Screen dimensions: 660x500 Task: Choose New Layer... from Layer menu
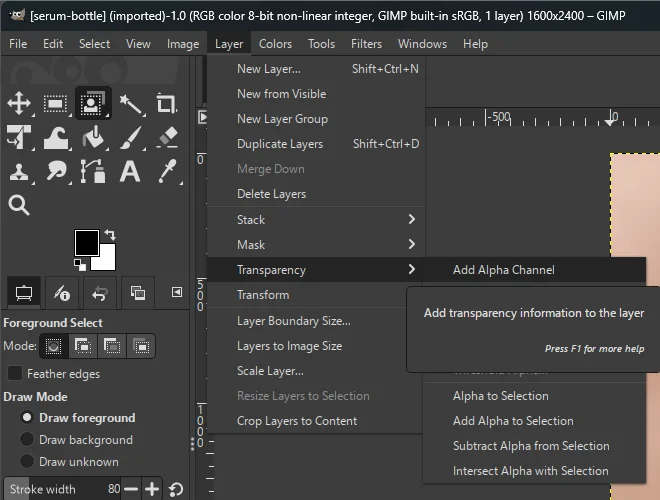tap(316, 69)
